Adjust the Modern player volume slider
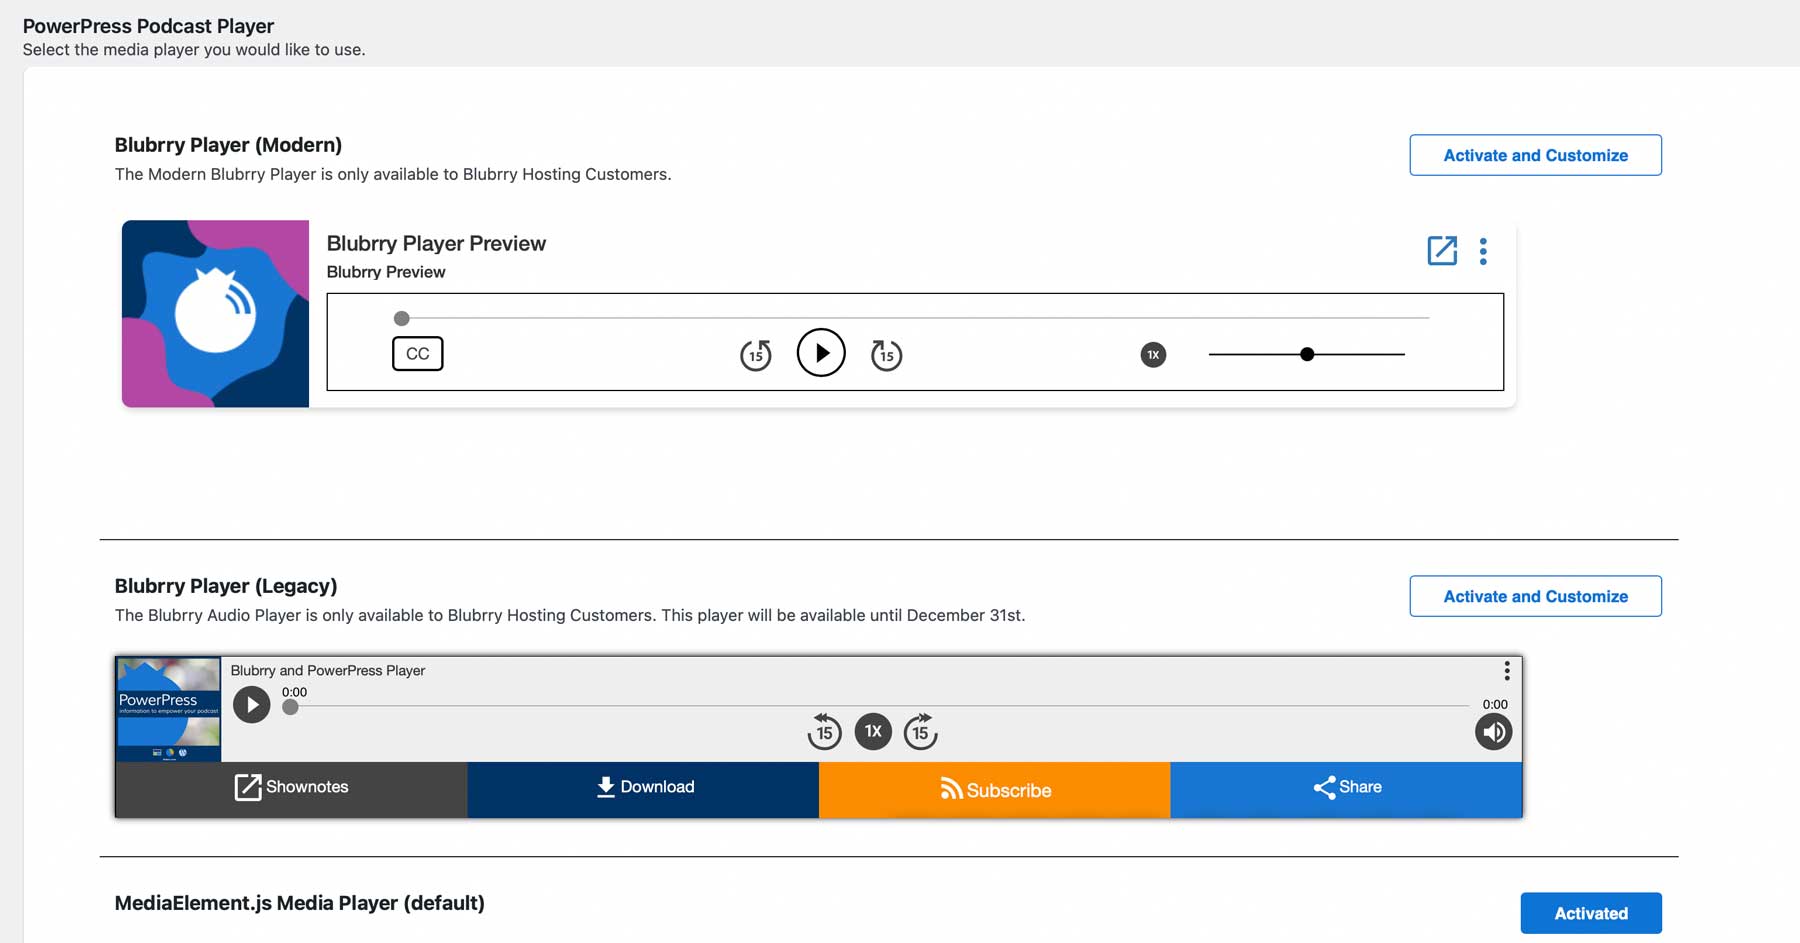This screenshot has height=943, width=1800. click(1307, 354)
